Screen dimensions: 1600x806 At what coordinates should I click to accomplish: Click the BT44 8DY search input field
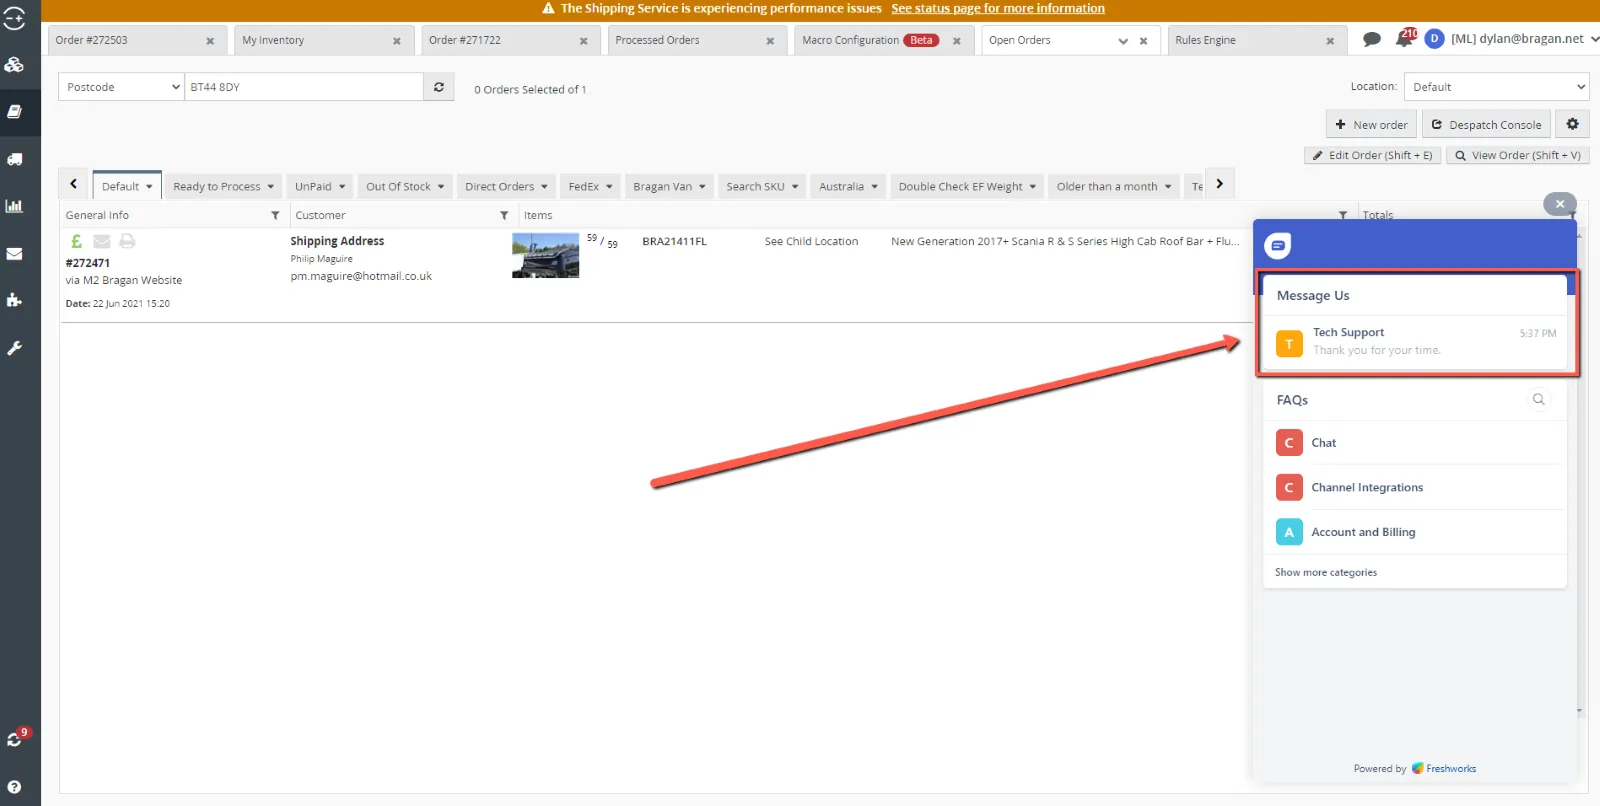304,87
